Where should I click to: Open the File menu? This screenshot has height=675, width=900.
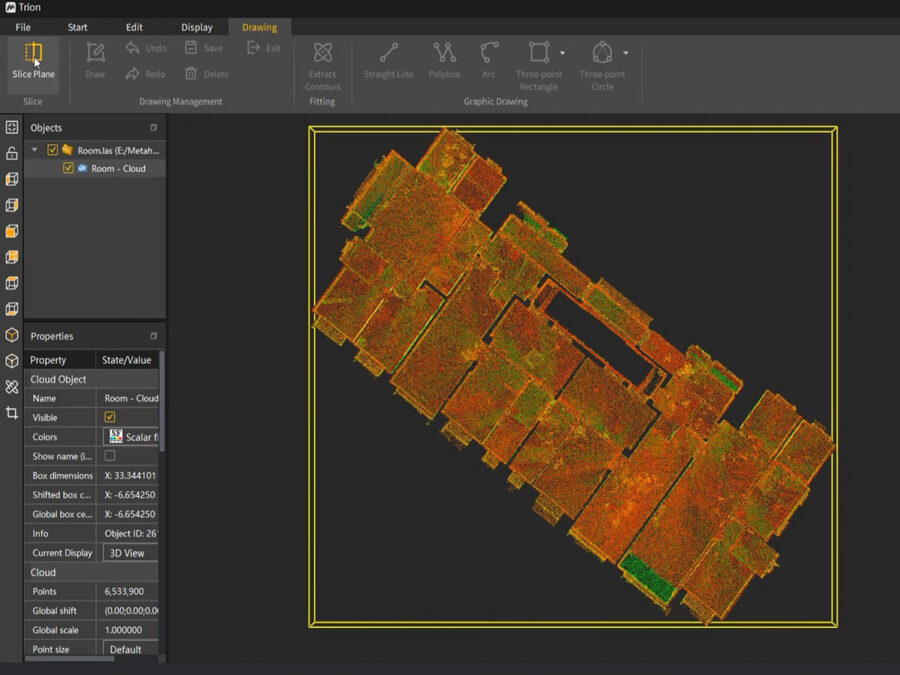(23, 27)
